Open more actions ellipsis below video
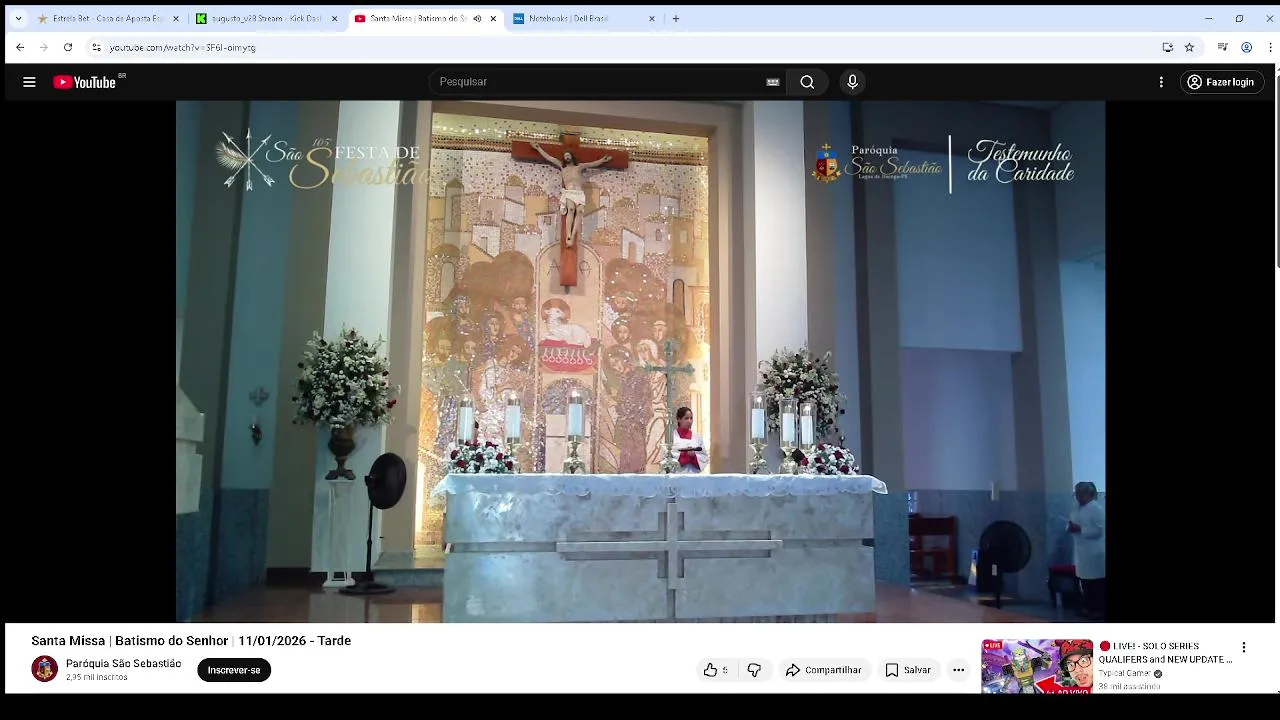 958,670
